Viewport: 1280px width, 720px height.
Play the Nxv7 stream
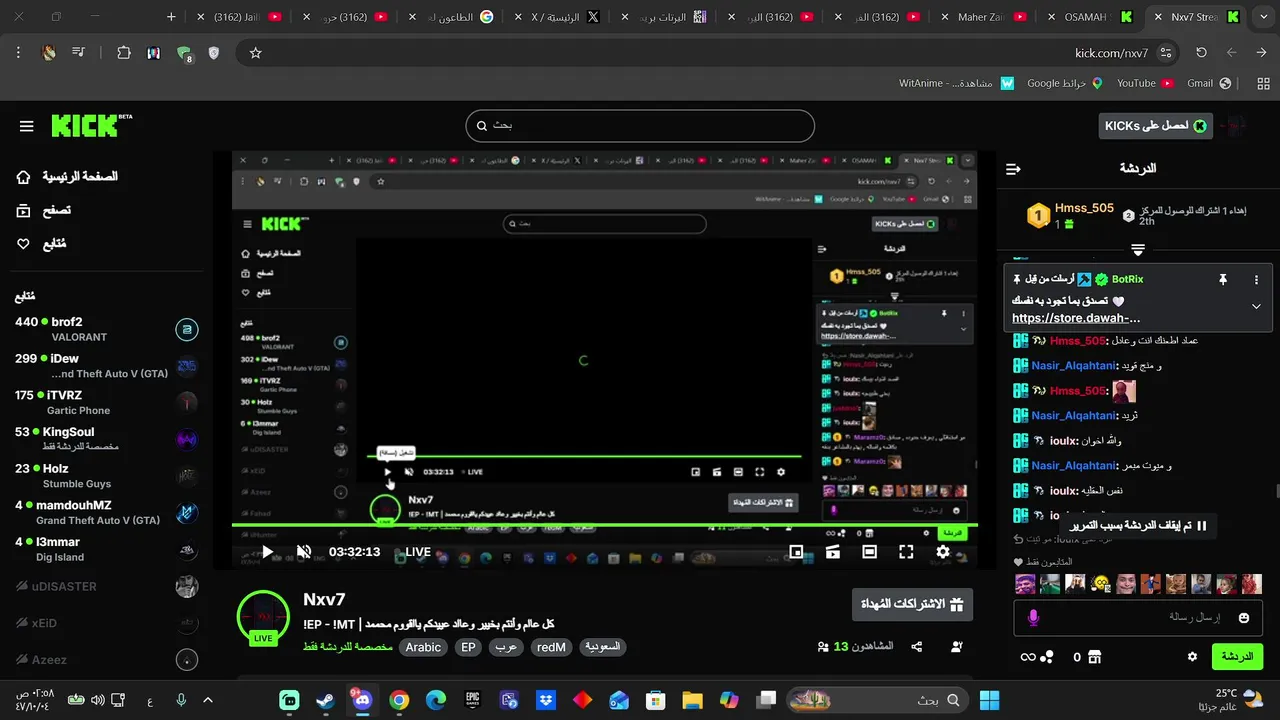pos(267,552)
